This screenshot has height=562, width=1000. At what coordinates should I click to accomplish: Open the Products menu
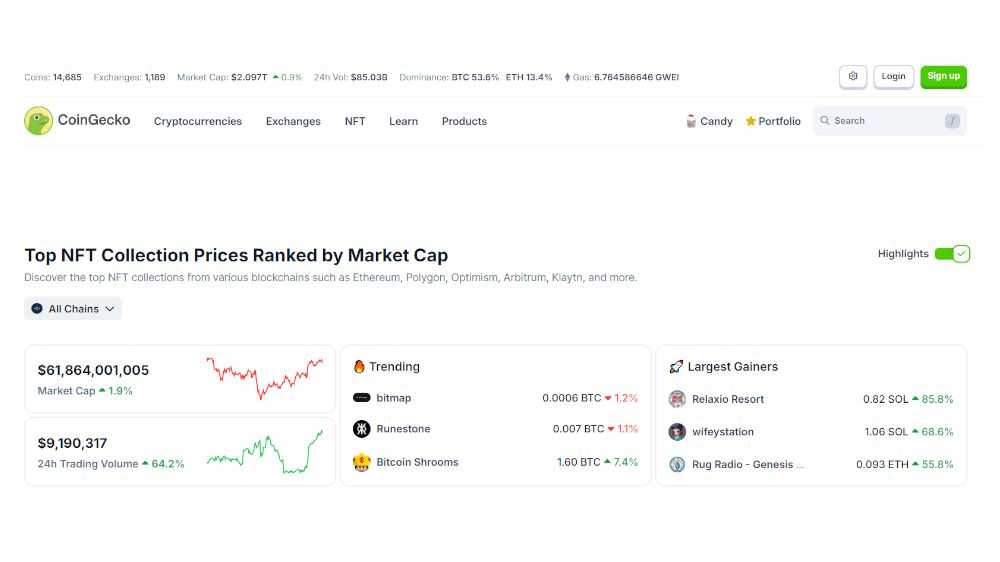click(464, 121)
